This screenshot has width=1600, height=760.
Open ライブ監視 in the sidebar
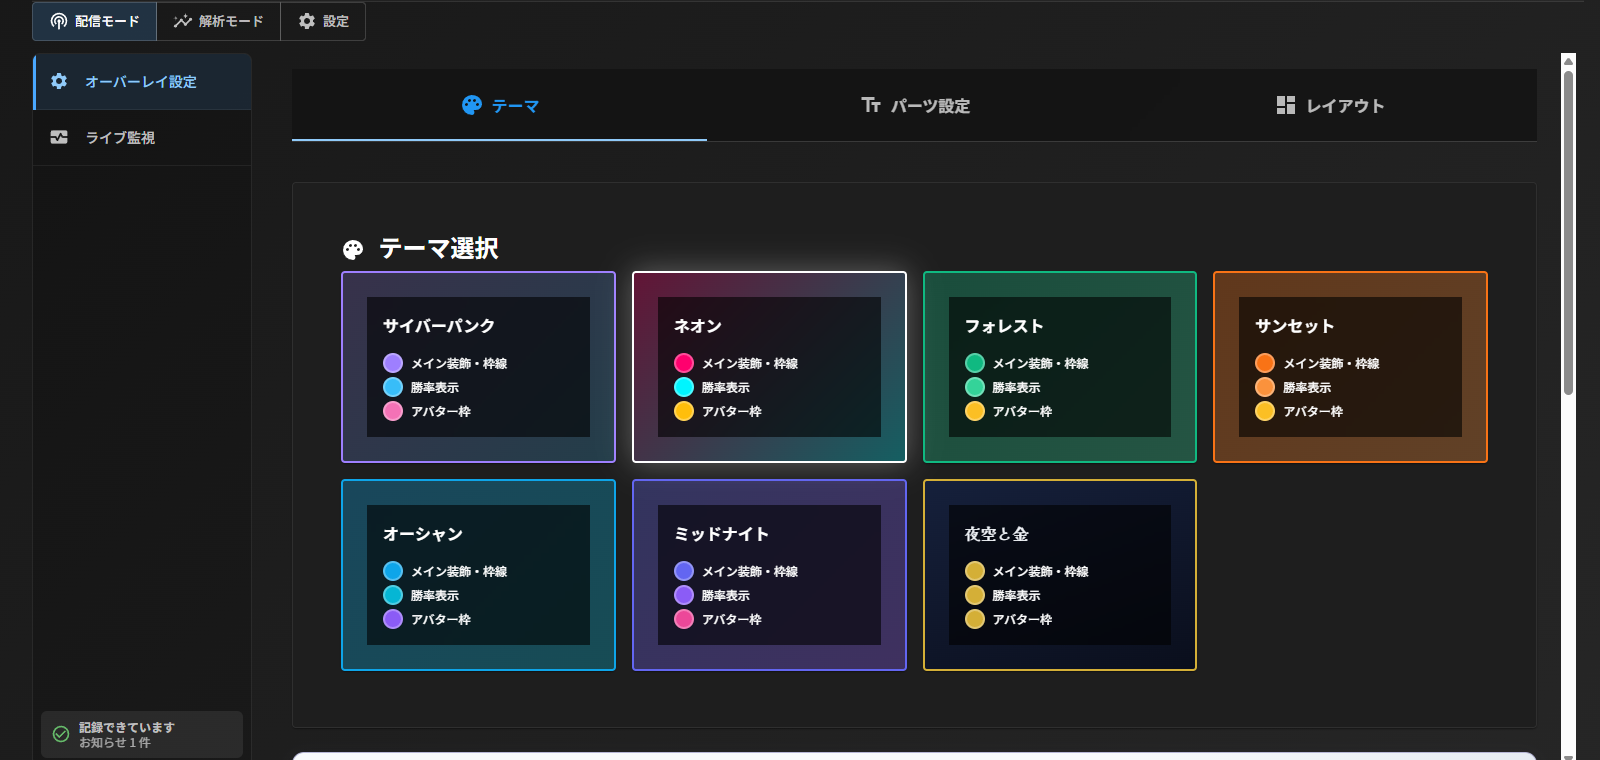coord(142,138)
